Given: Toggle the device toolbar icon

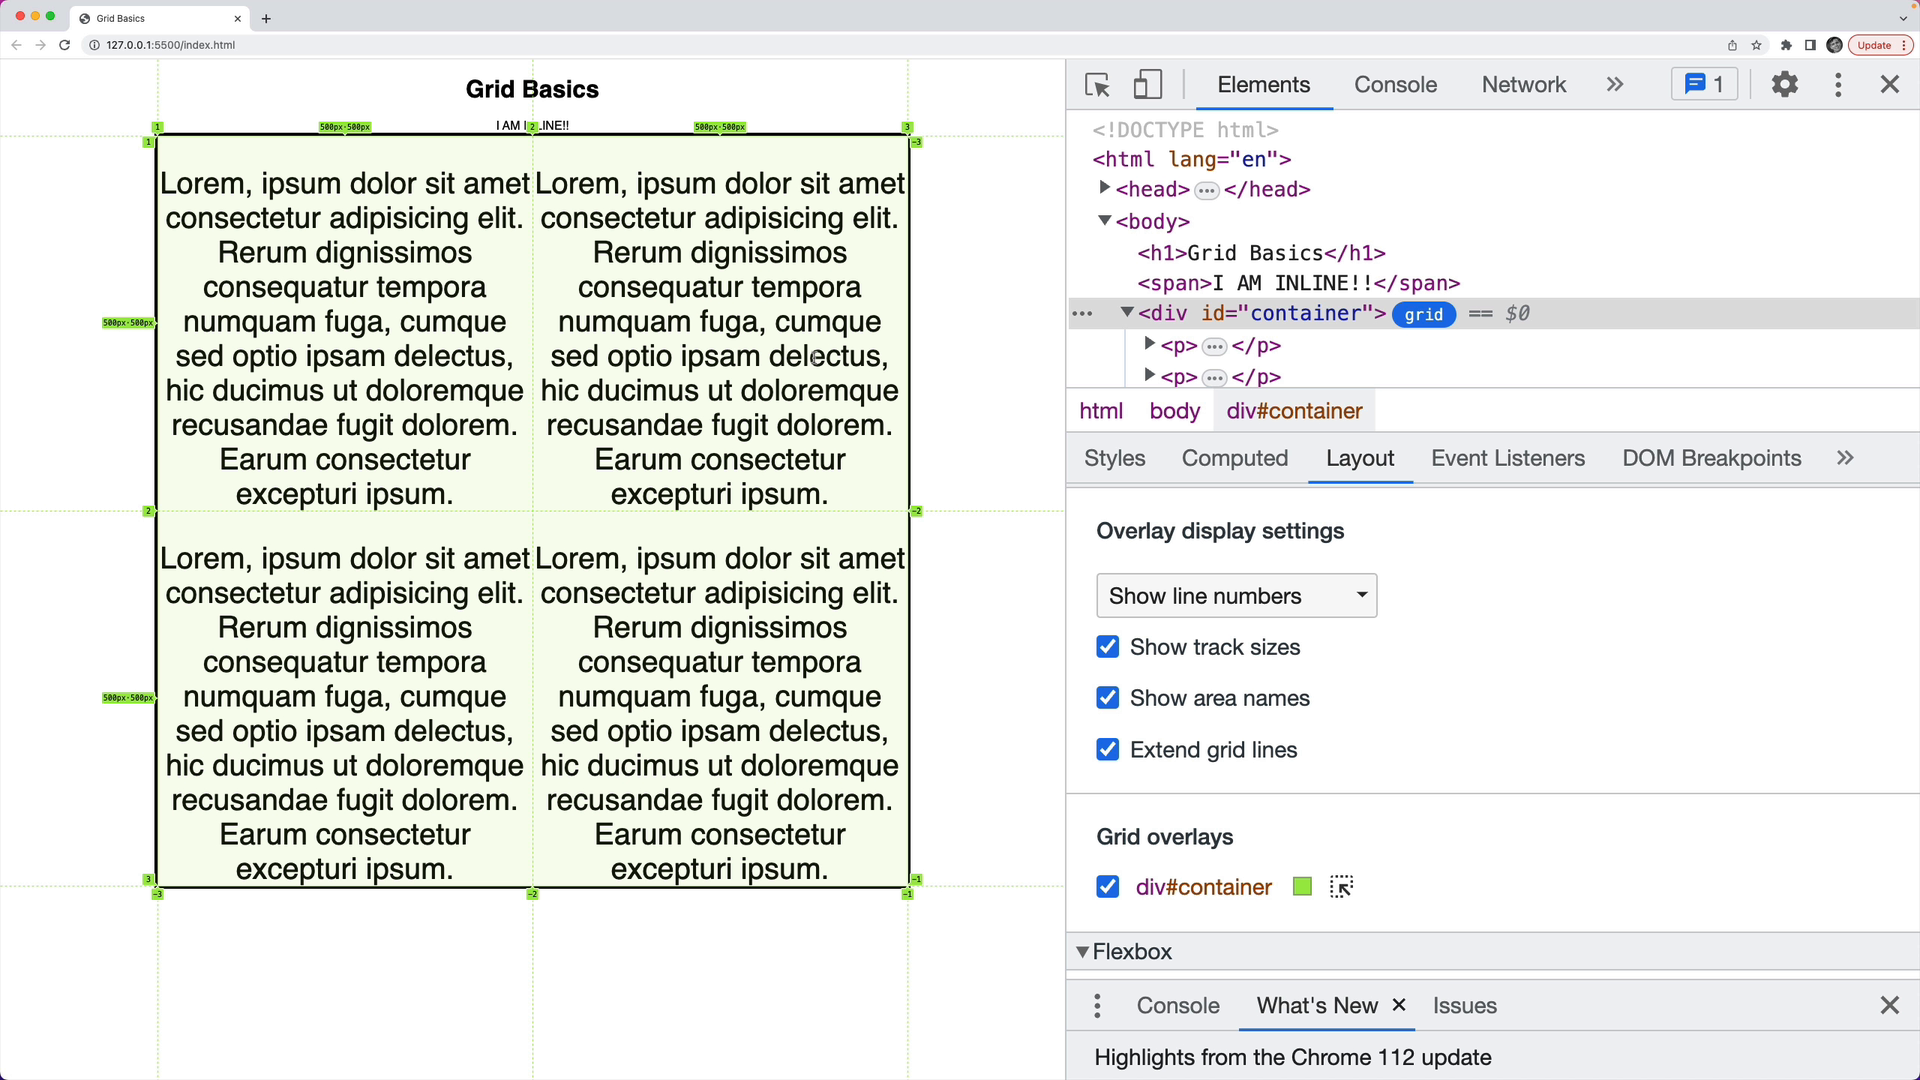Looking at the screenshot, I should click(1147, 85).
